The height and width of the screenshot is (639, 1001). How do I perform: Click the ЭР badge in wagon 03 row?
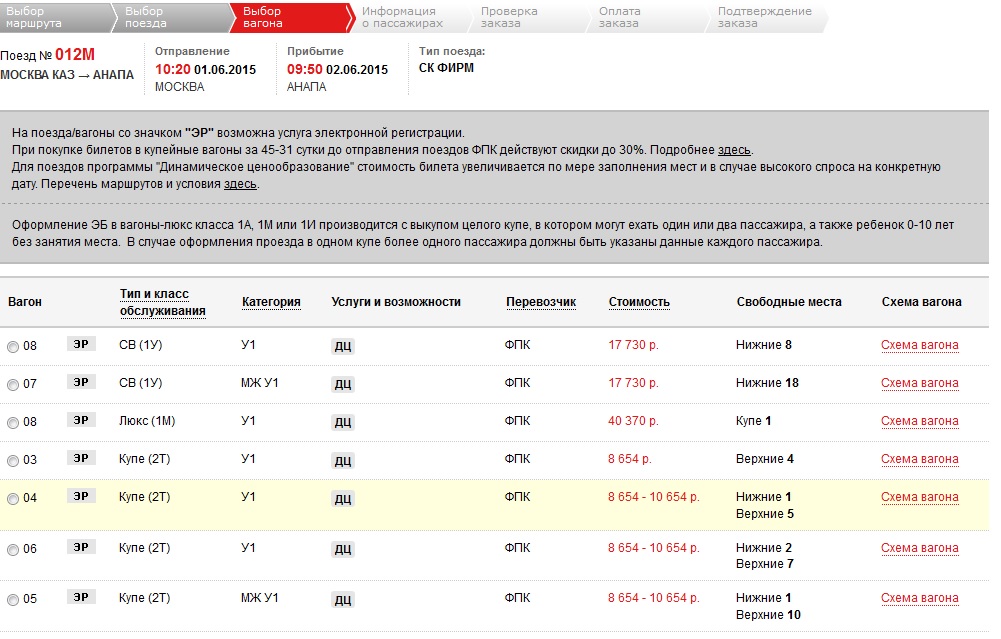(81, 458)
